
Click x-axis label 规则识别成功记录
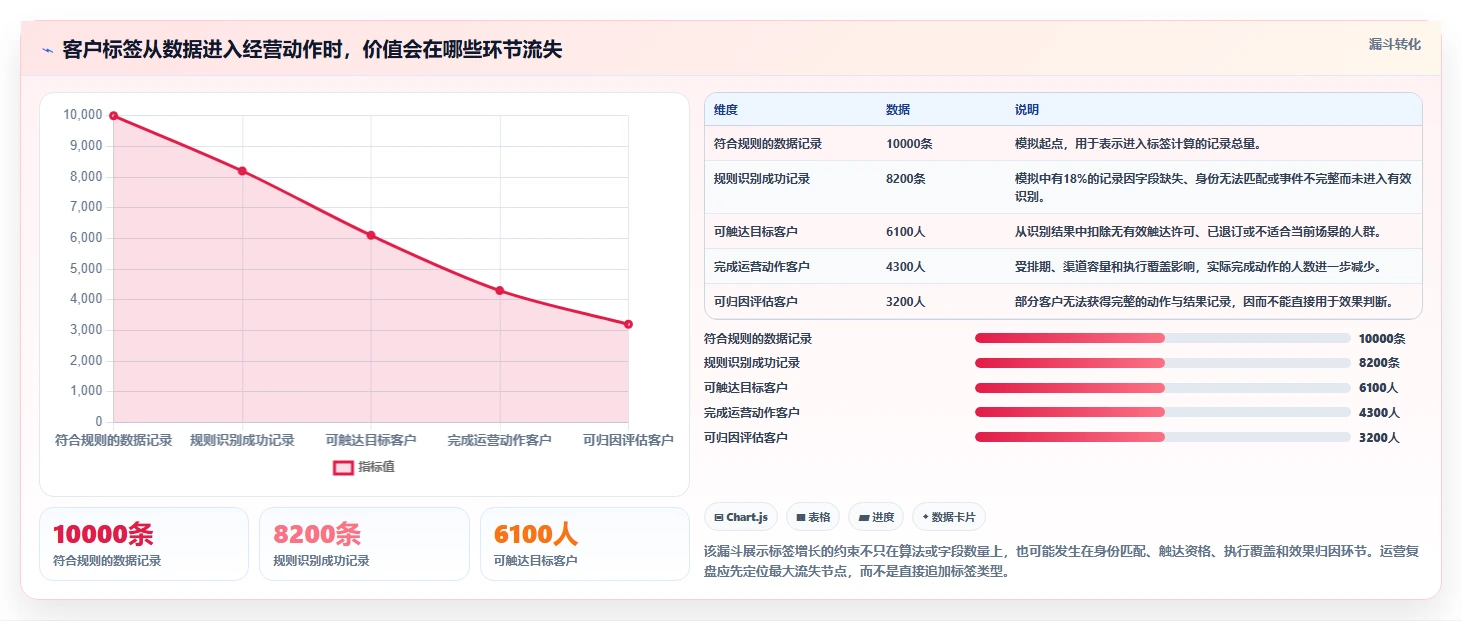(242, 440)
